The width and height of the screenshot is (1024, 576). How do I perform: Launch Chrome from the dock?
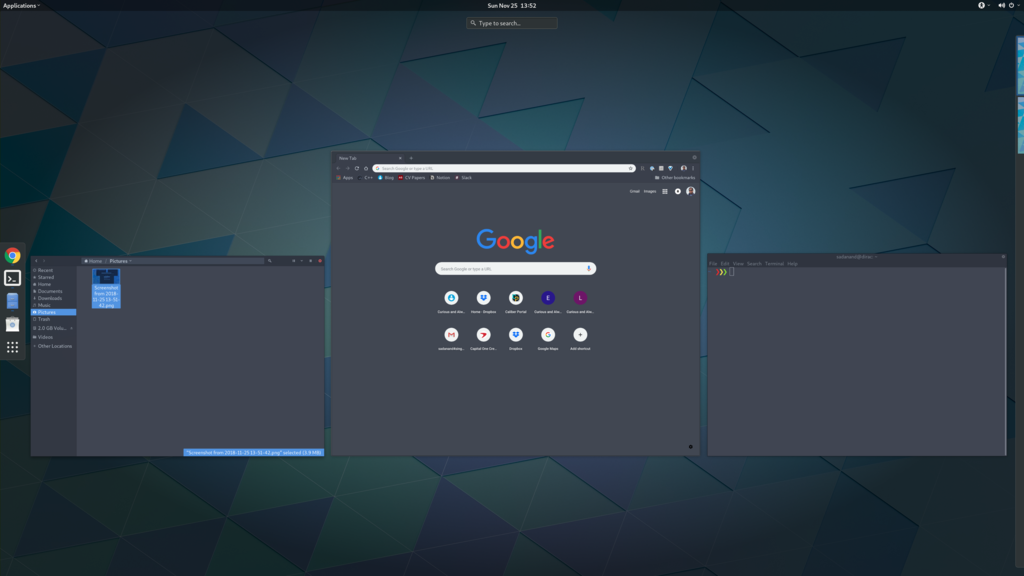(x=12, y=255)
